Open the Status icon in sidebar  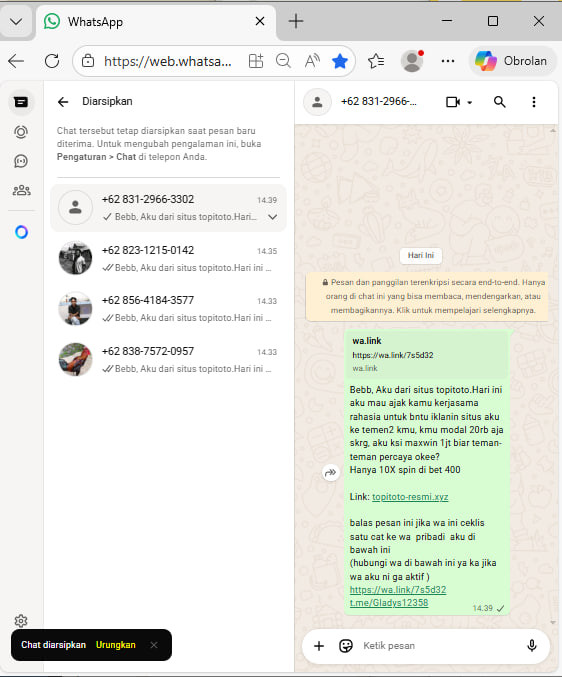(21, 132)
